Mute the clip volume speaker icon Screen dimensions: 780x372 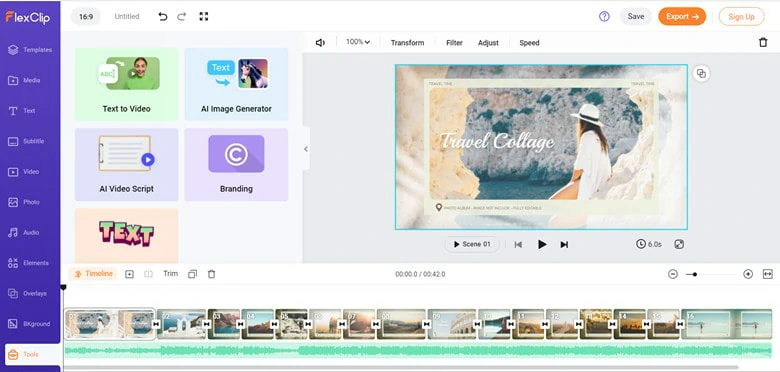[x=320, y=43]
